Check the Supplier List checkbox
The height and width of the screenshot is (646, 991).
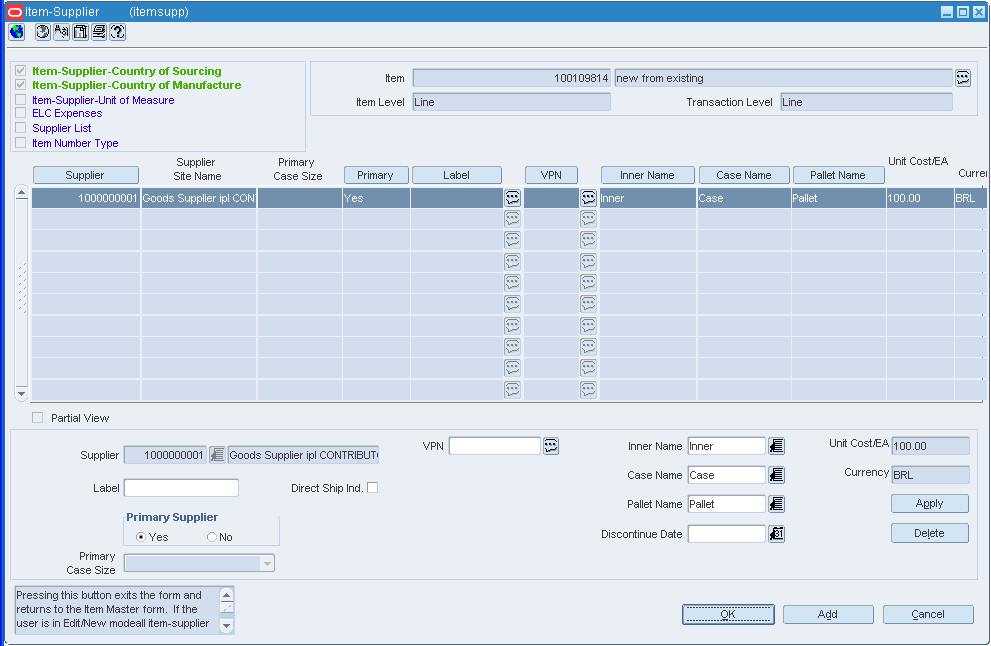click(x=20, y=128)
